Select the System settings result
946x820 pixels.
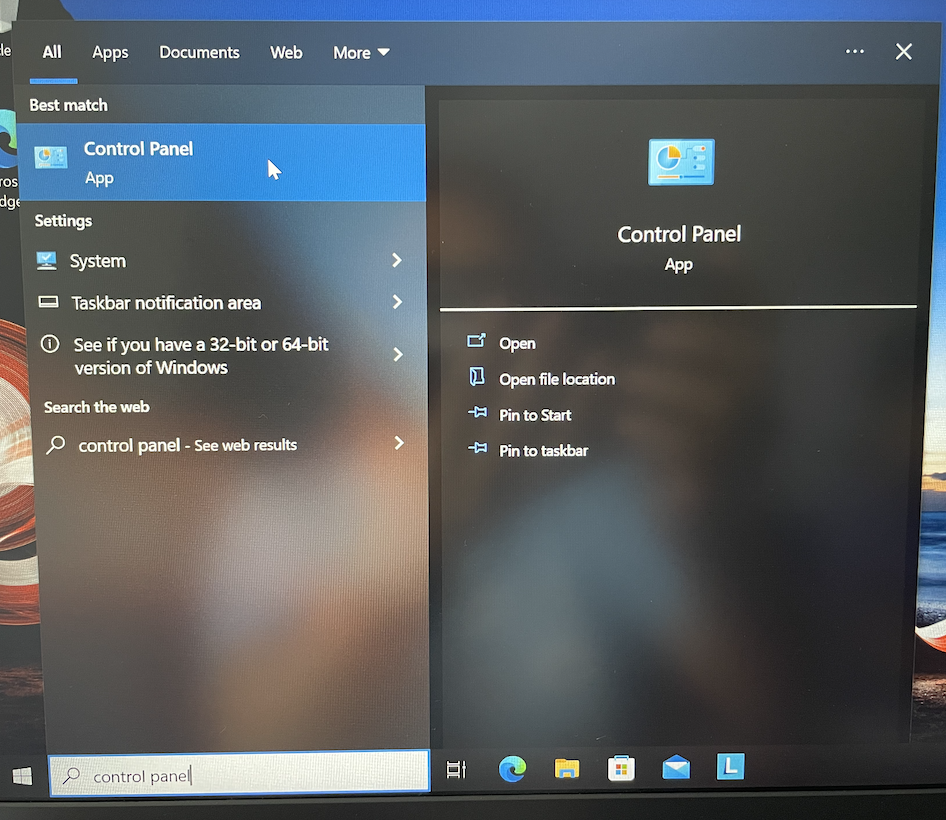pyautogui.click(x=221, y=261)
